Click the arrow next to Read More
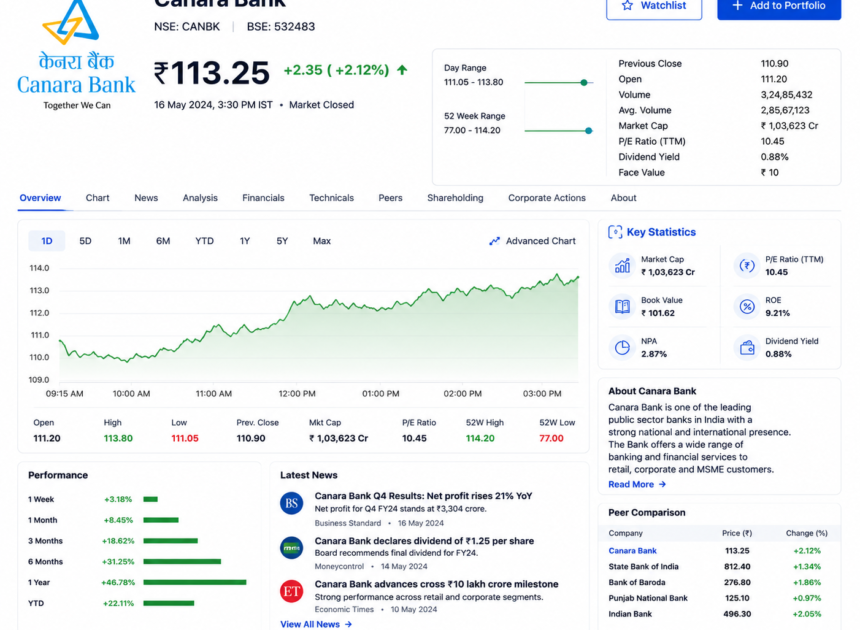This screenshot has height=630, width=860. (662, 484)
